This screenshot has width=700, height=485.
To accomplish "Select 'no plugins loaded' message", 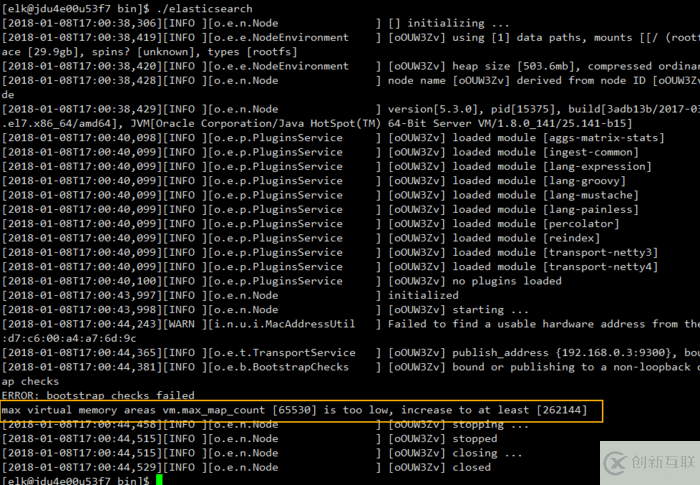I will pos(507,281).
